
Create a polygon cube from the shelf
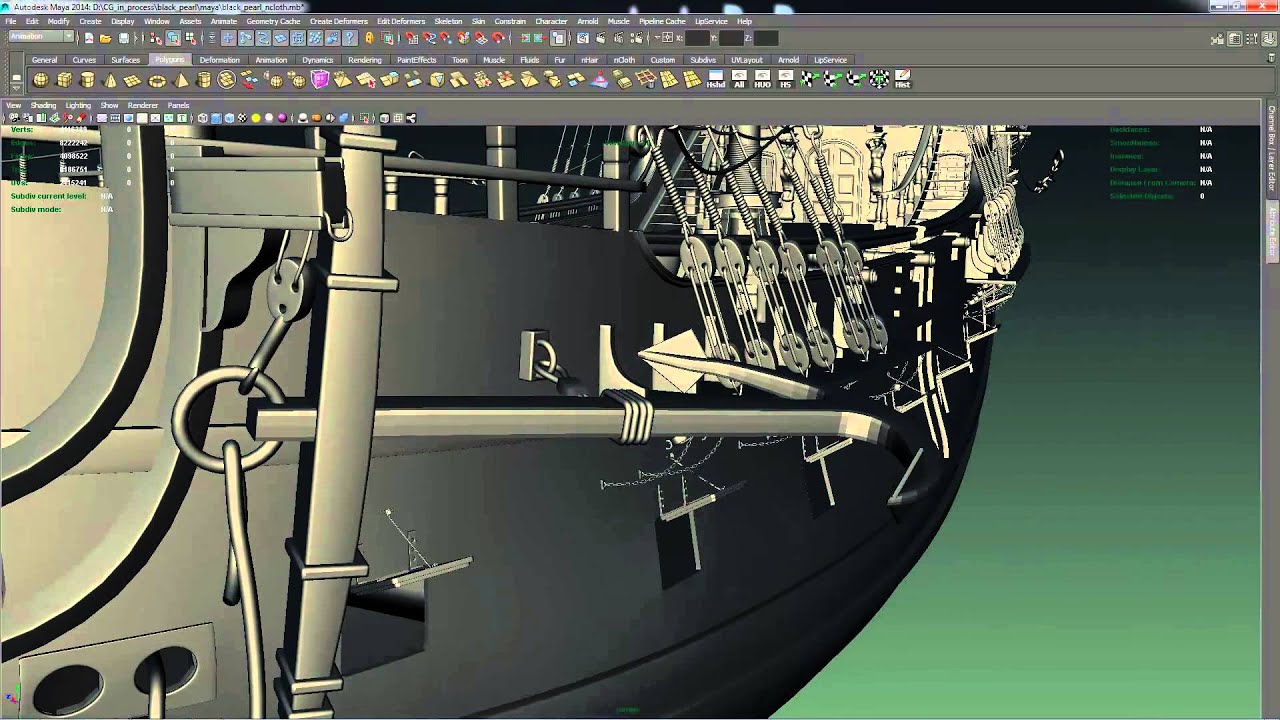pos(64,80)
